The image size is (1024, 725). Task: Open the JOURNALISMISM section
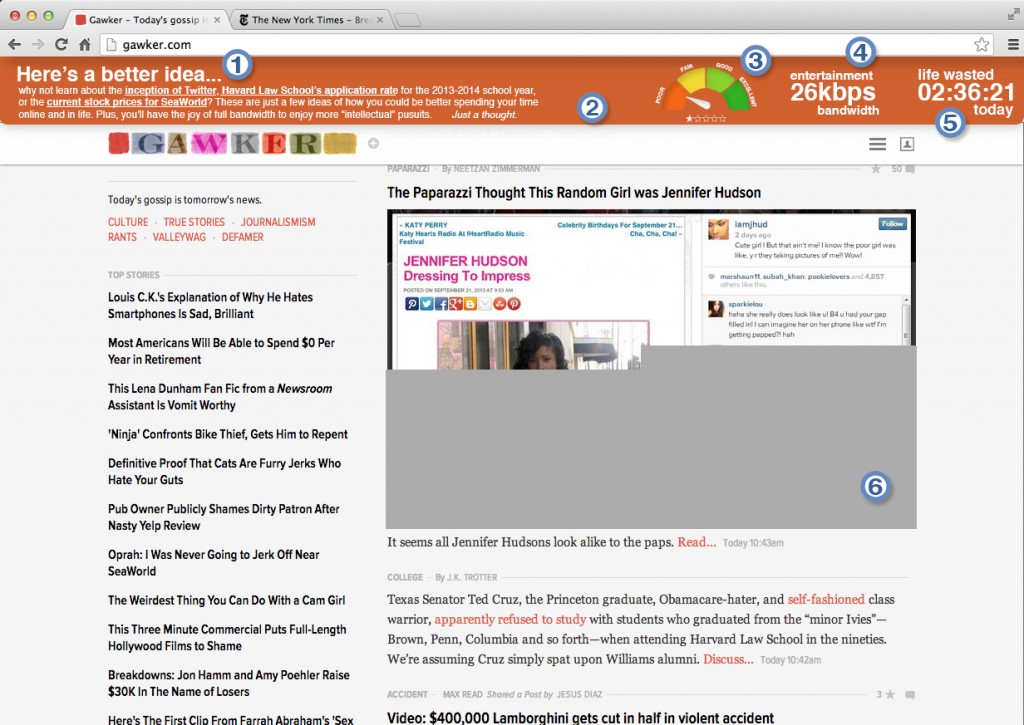278,222
